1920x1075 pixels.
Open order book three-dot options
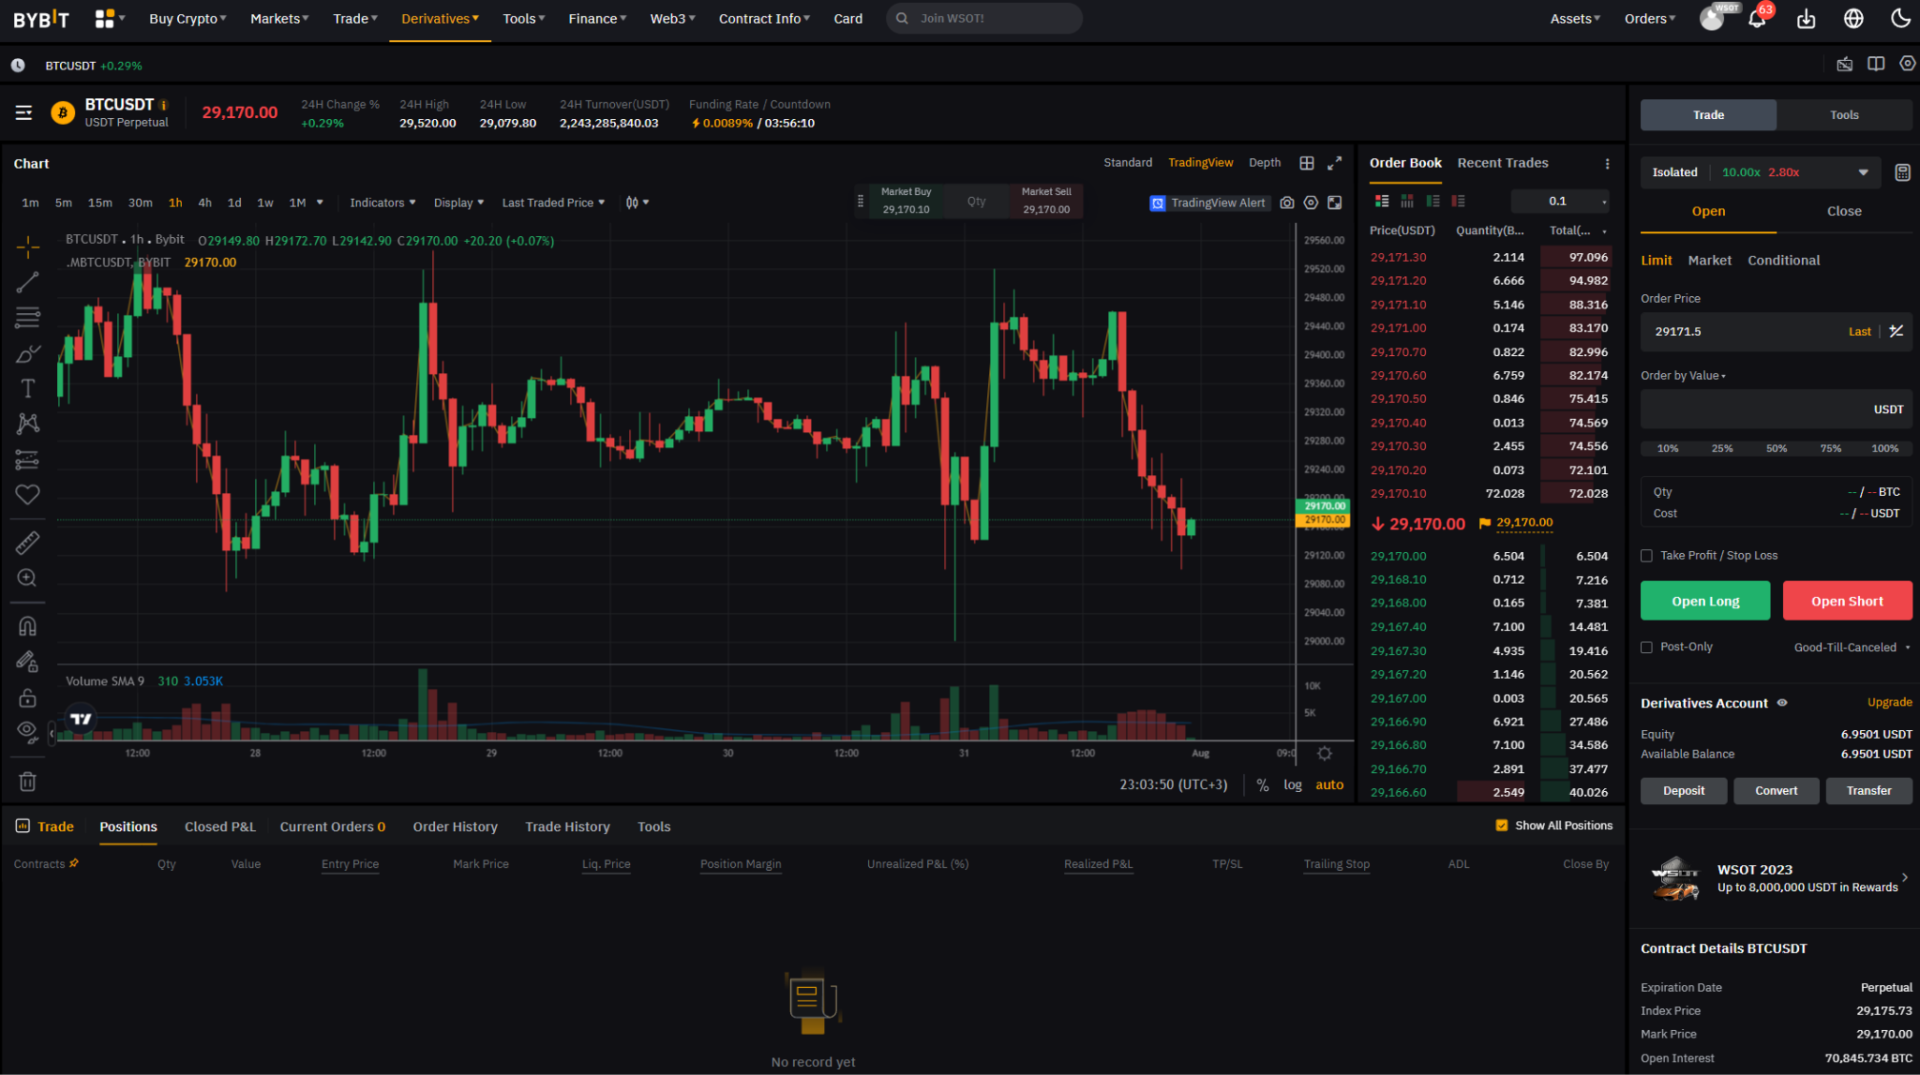click(x=1607, y=164)
